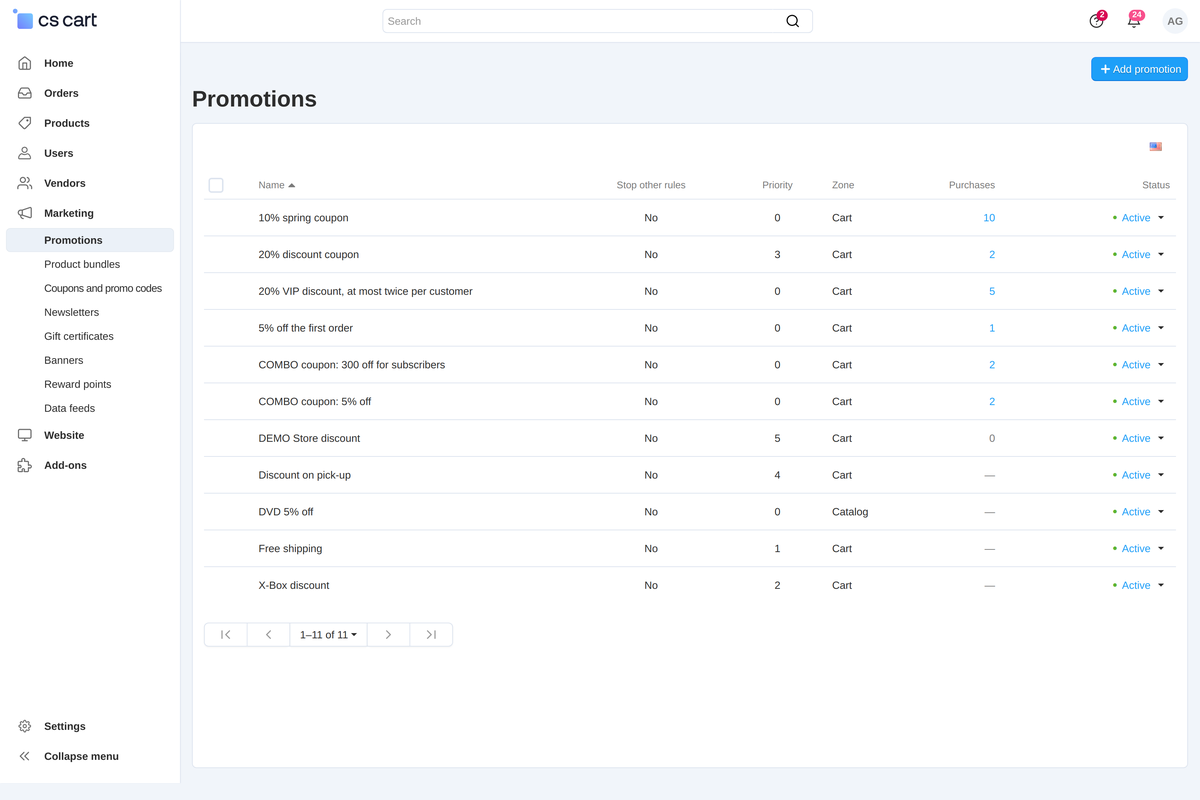Sort the table by Name column
This screenshot has height=800, width=1200.
click(x=277, y=185)
